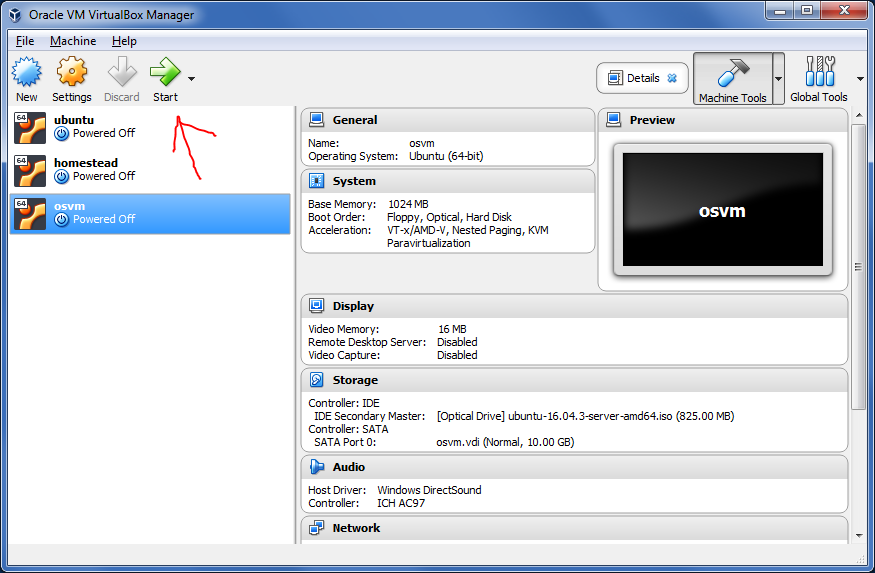Click the Storage disk icon
Viewport: 875px width, 573px height.
click(x=316, y=379)
